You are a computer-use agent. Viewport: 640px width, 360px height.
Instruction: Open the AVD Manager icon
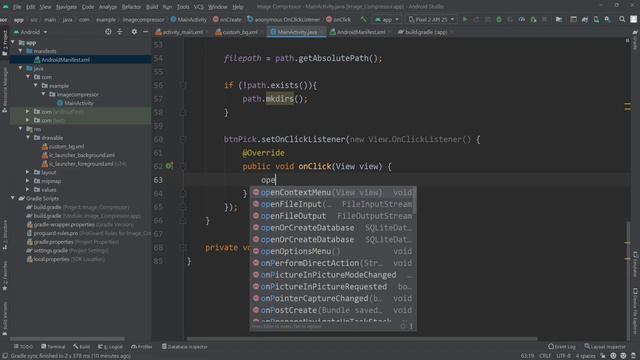[596, 19]
